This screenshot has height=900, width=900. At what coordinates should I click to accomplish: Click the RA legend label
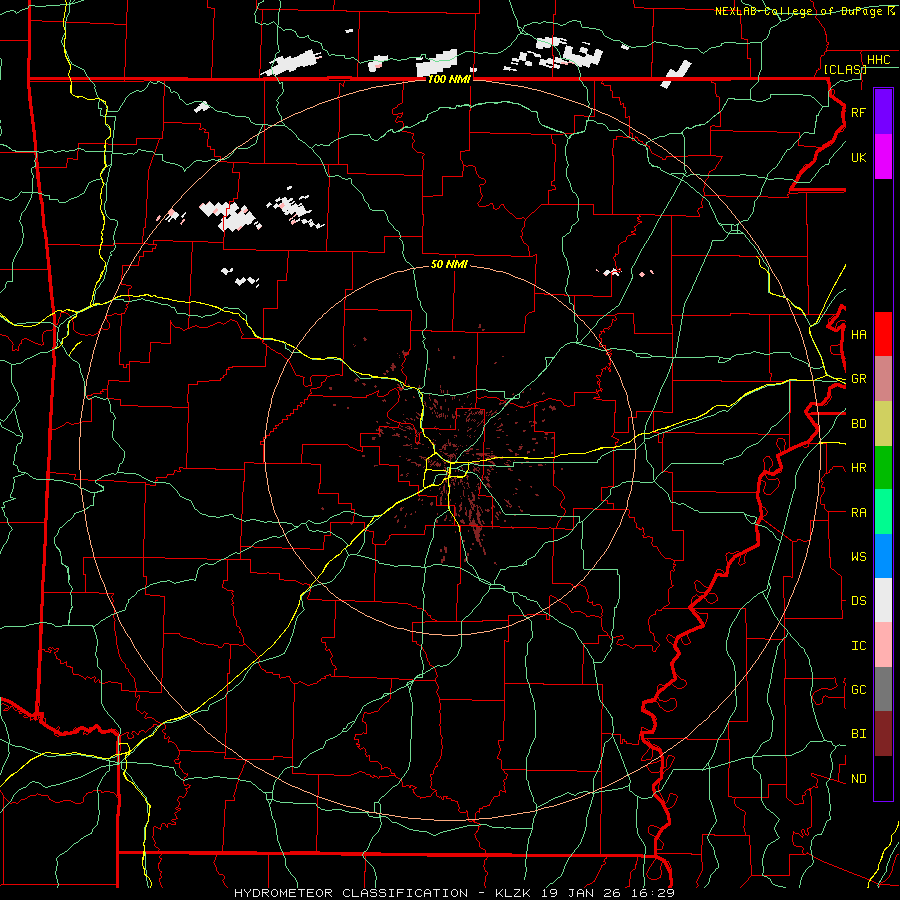[x=859, y=512]
